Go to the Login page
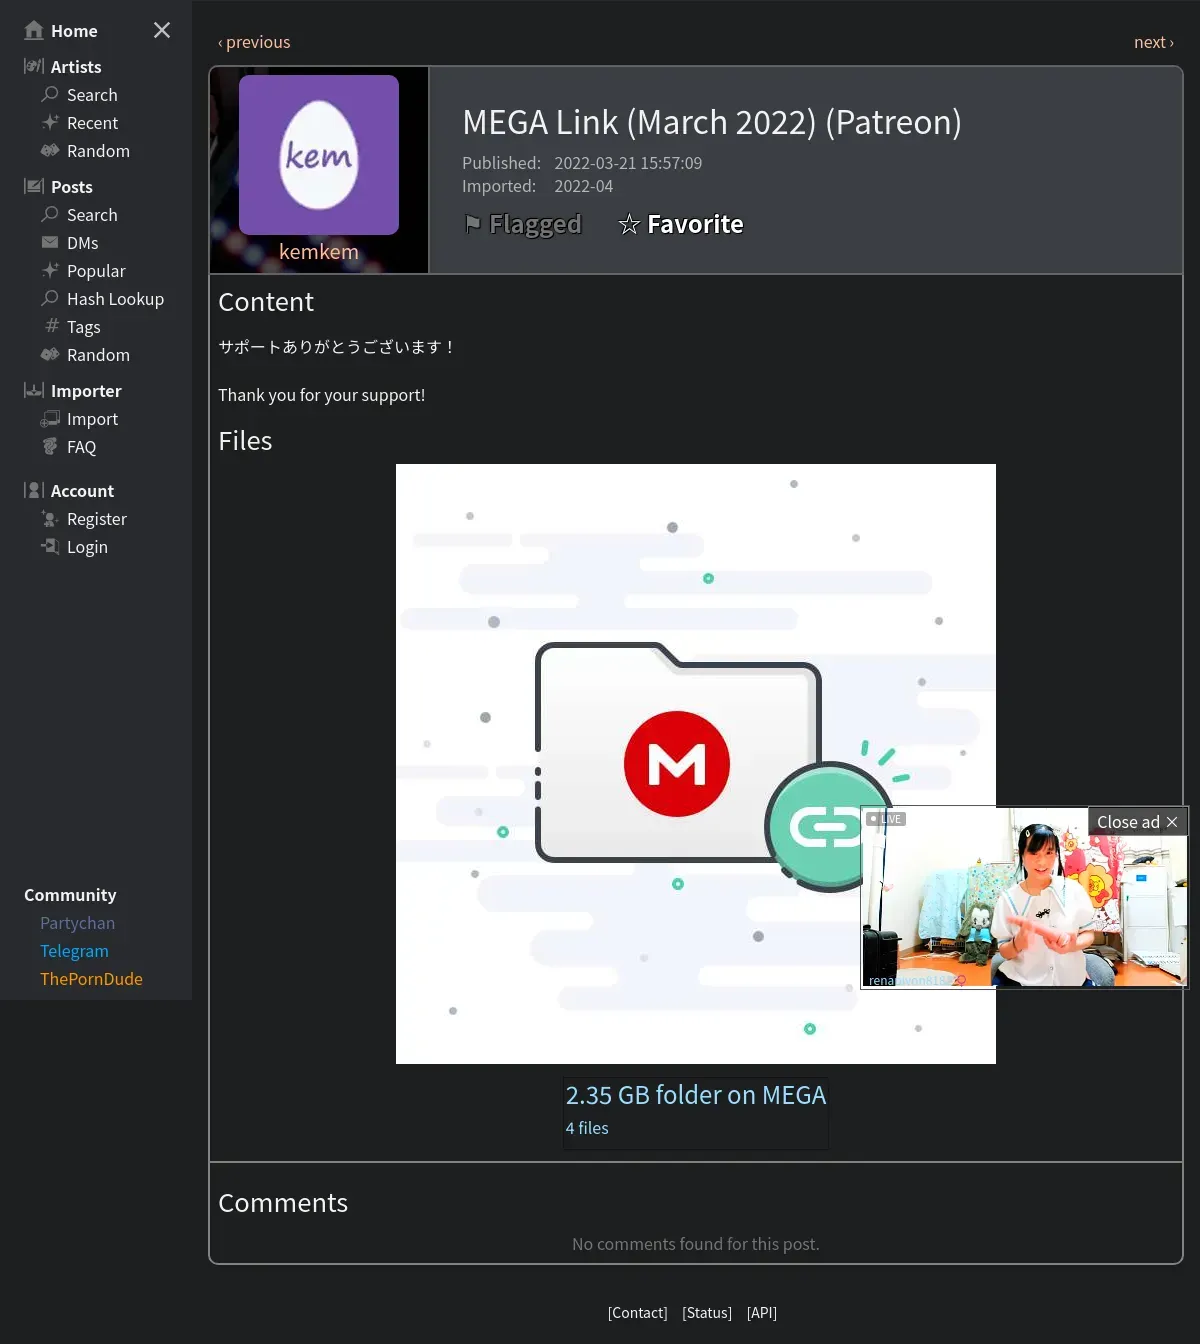The image size is (1200, 1344). [x=87, y=547]
